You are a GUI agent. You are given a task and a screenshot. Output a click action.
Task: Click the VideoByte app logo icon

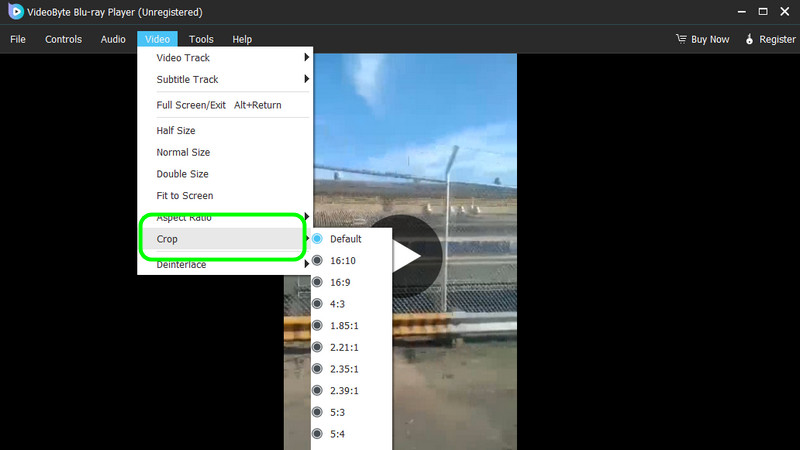pyautogui.click(x=16, y=11)
